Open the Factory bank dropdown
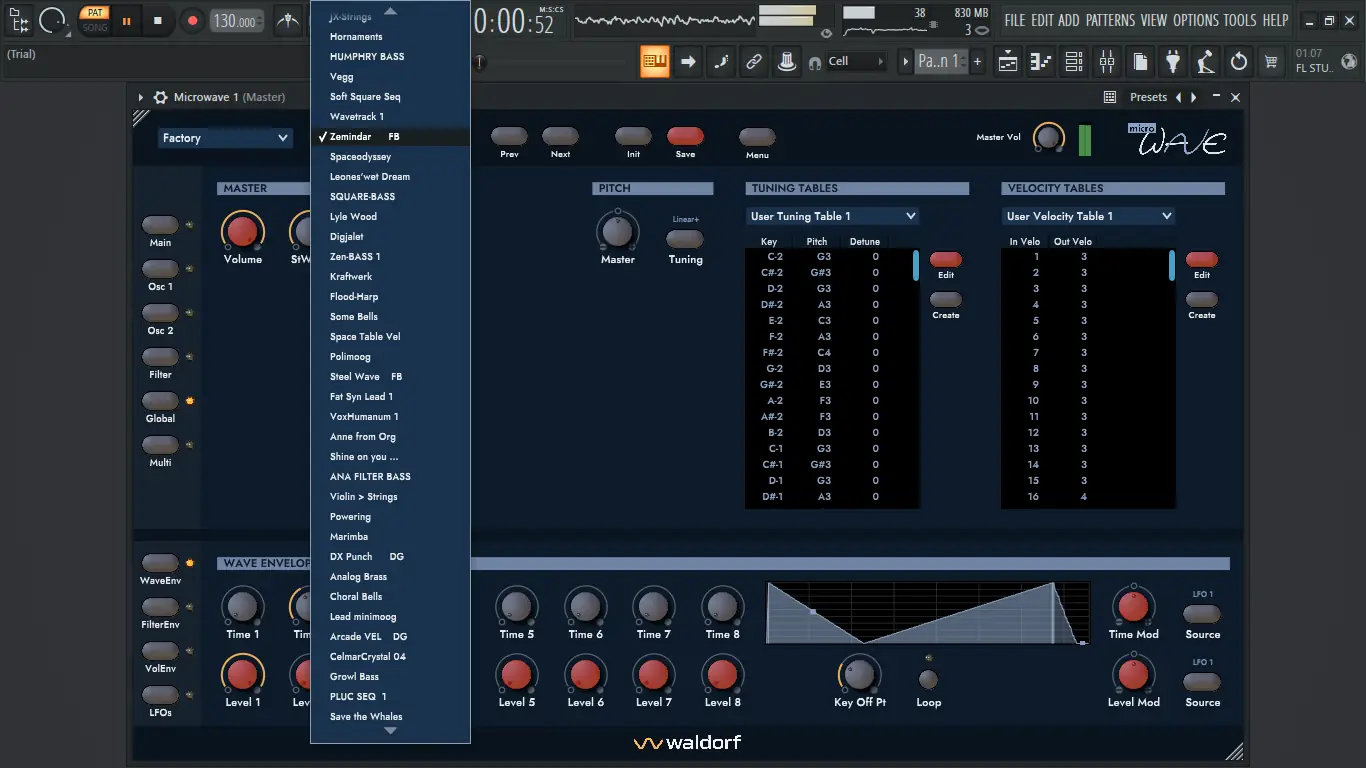Viewport: 1366px width, 768px height. coord(225,138)
